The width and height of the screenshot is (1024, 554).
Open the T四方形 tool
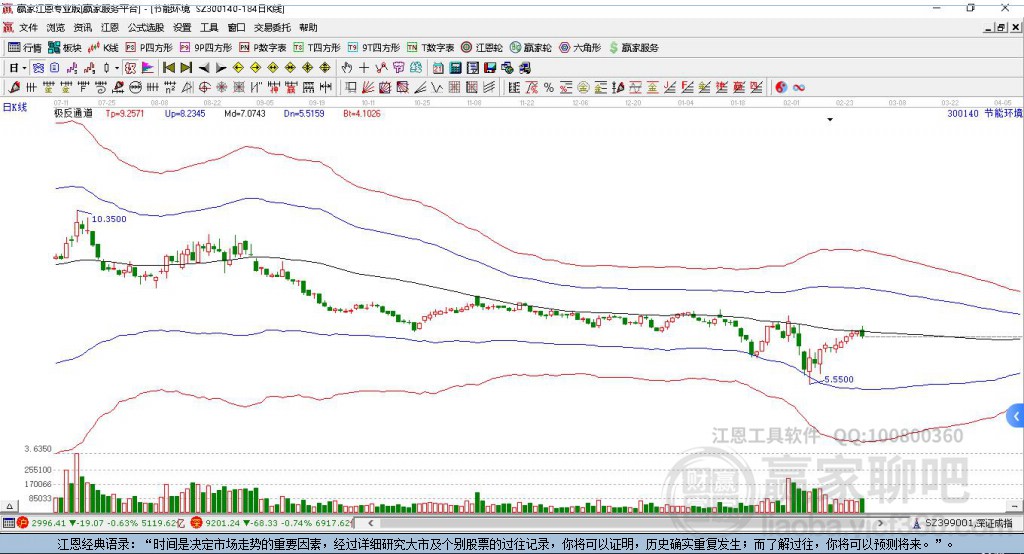317,48
